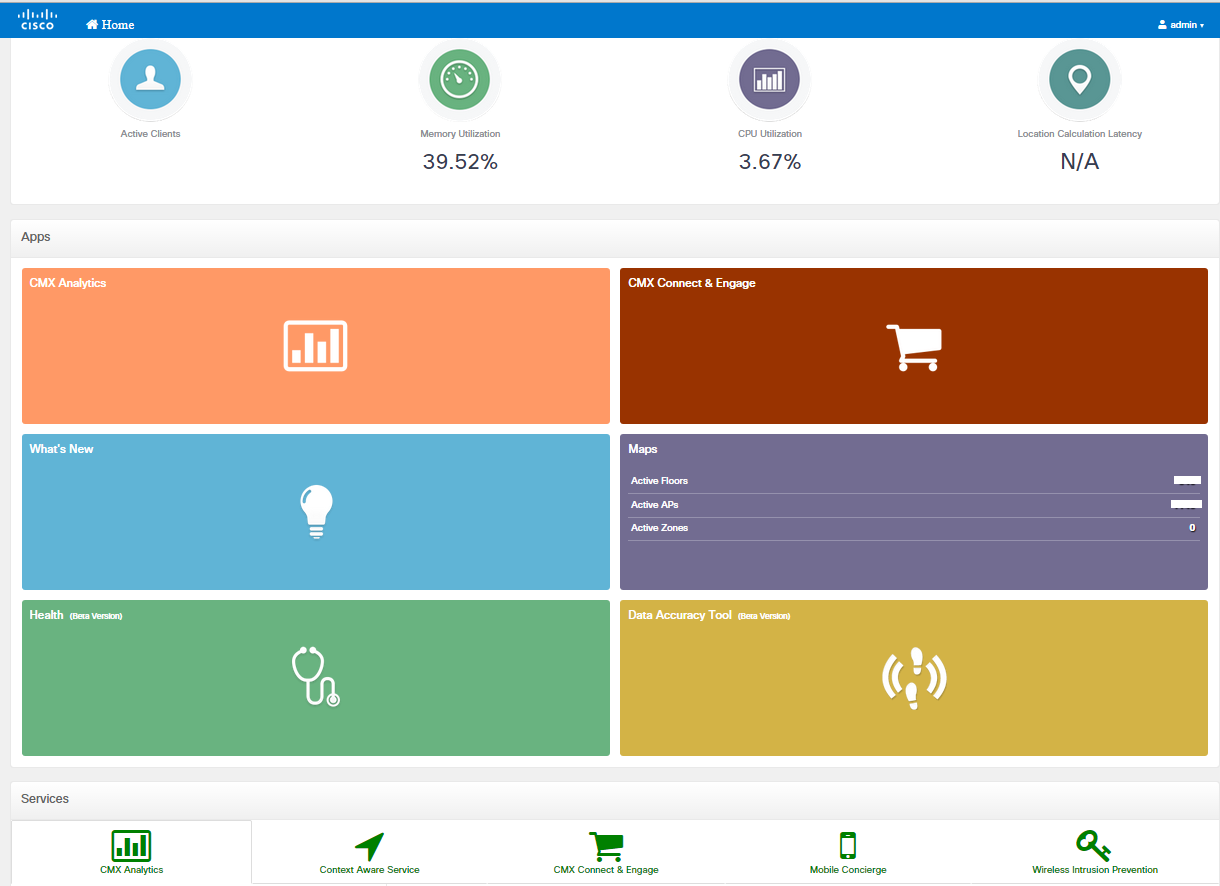Click the Active APs row in Maps
Viewport: 1220px width, 886px height.
pos(913,505)
